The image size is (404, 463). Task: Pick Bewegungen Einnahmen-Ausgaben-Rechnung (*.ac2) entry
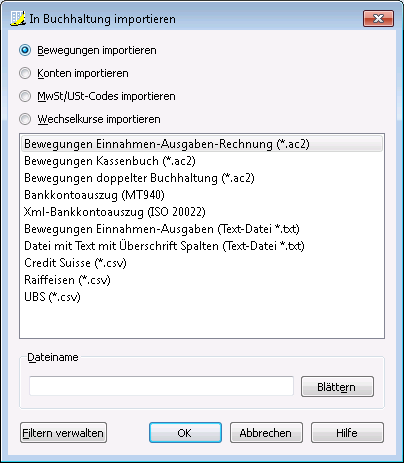coord(202,144)
